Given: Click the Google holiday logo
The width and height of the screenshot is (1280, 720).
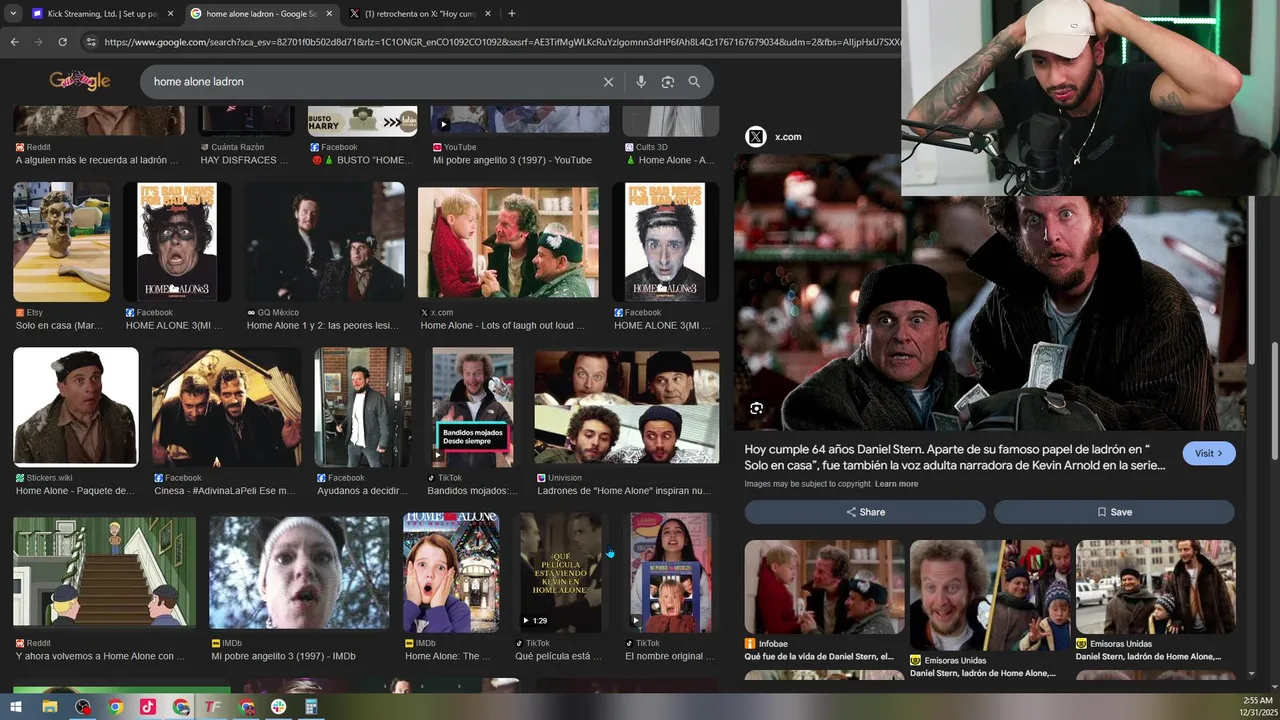Looking at the screenshot, I should (x=80, y=81).
